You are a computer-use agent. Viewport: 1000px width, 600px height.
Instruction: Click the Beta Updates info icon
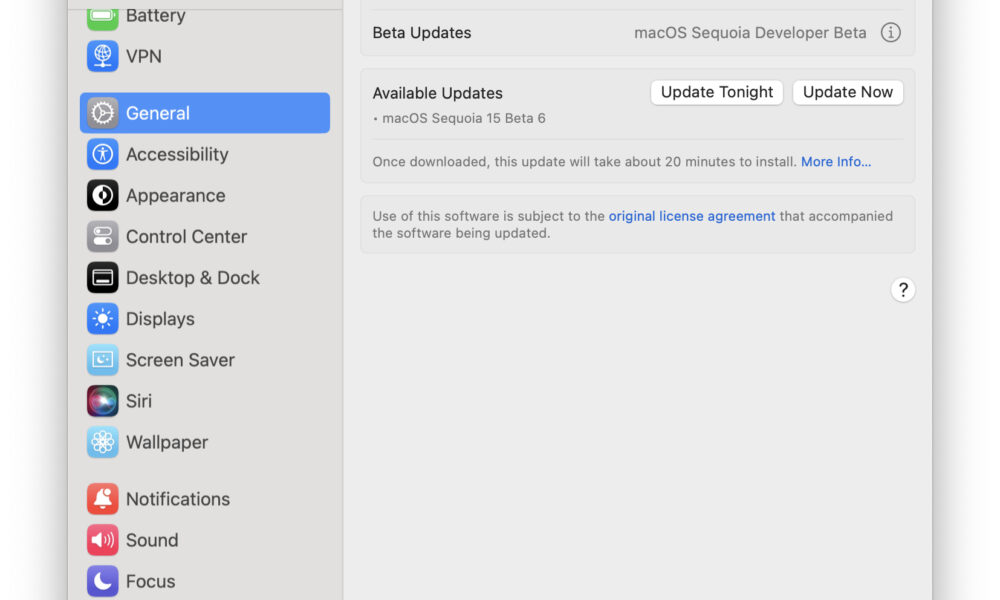click(891, 33)
